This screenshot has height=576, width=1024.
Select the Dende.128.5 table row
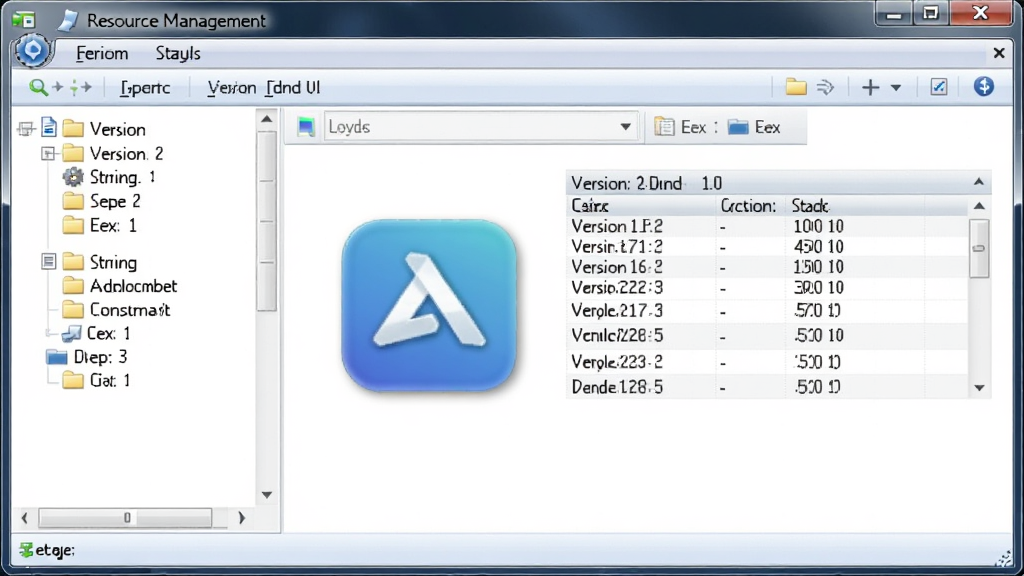(x=767, y=387)
